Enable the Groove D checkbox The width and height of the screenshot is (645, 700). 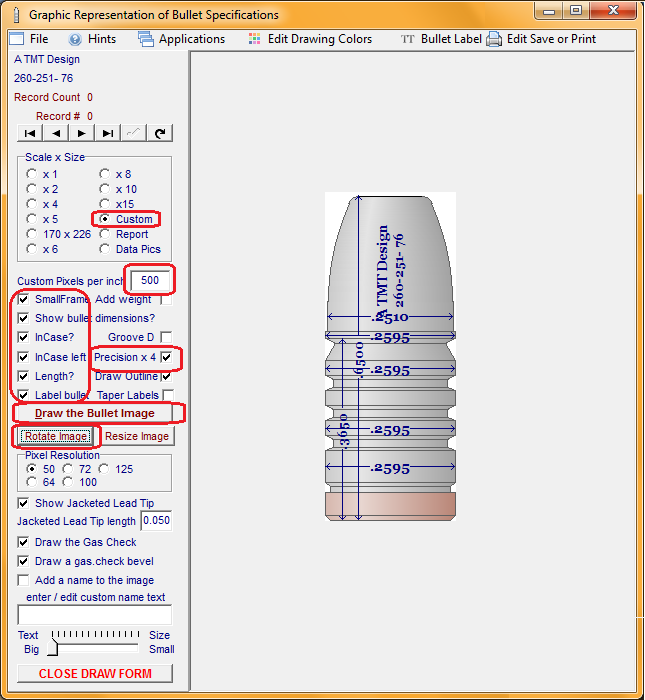(x=166, y=337)
